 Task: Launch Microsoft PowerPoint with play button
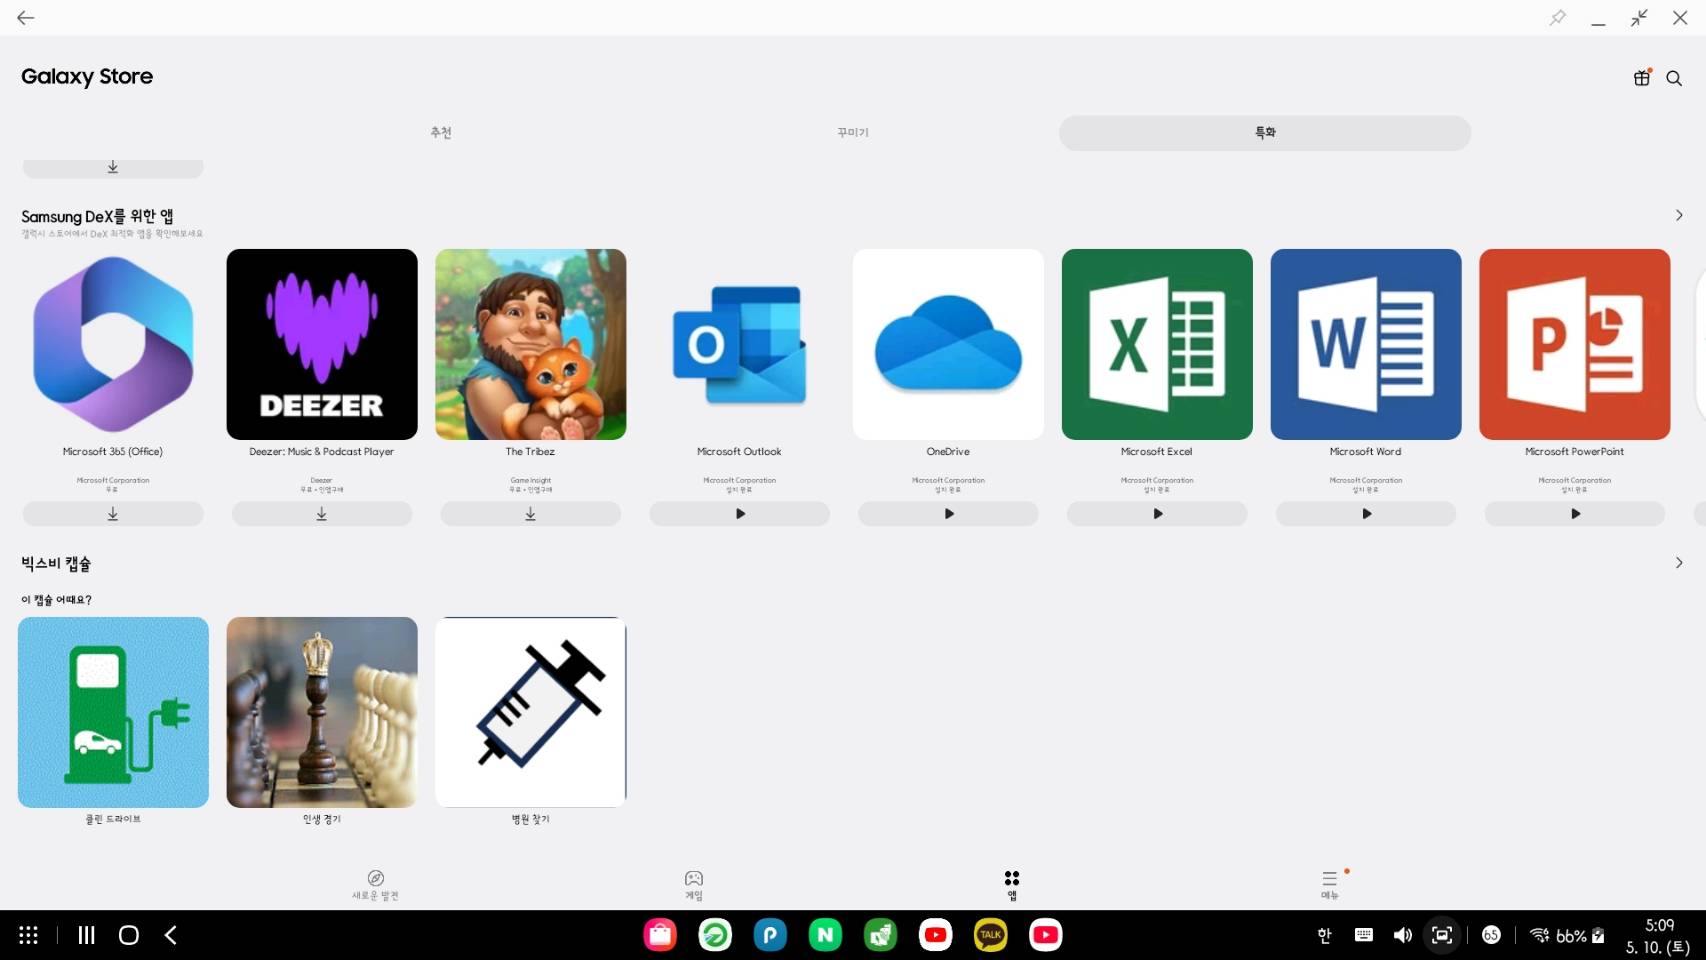pos(1575,514)
